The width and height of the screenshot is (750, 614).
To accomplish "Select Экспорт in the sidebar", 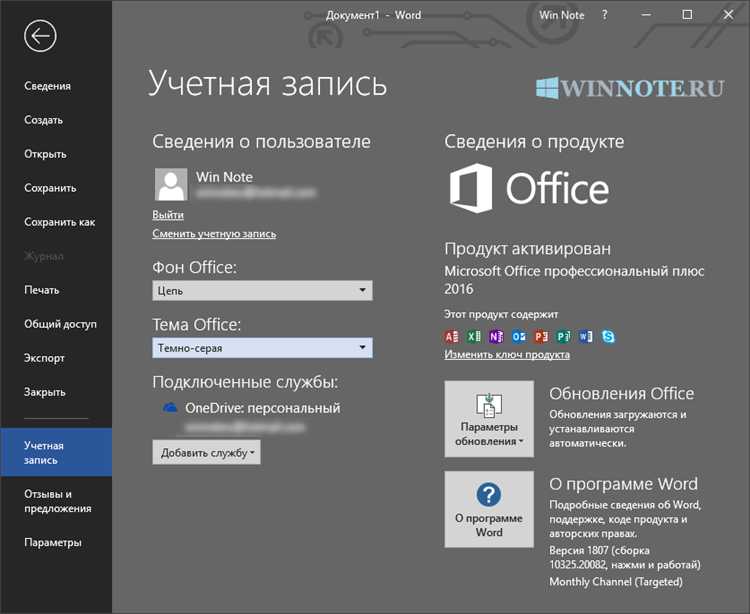I will coord(44,358).
